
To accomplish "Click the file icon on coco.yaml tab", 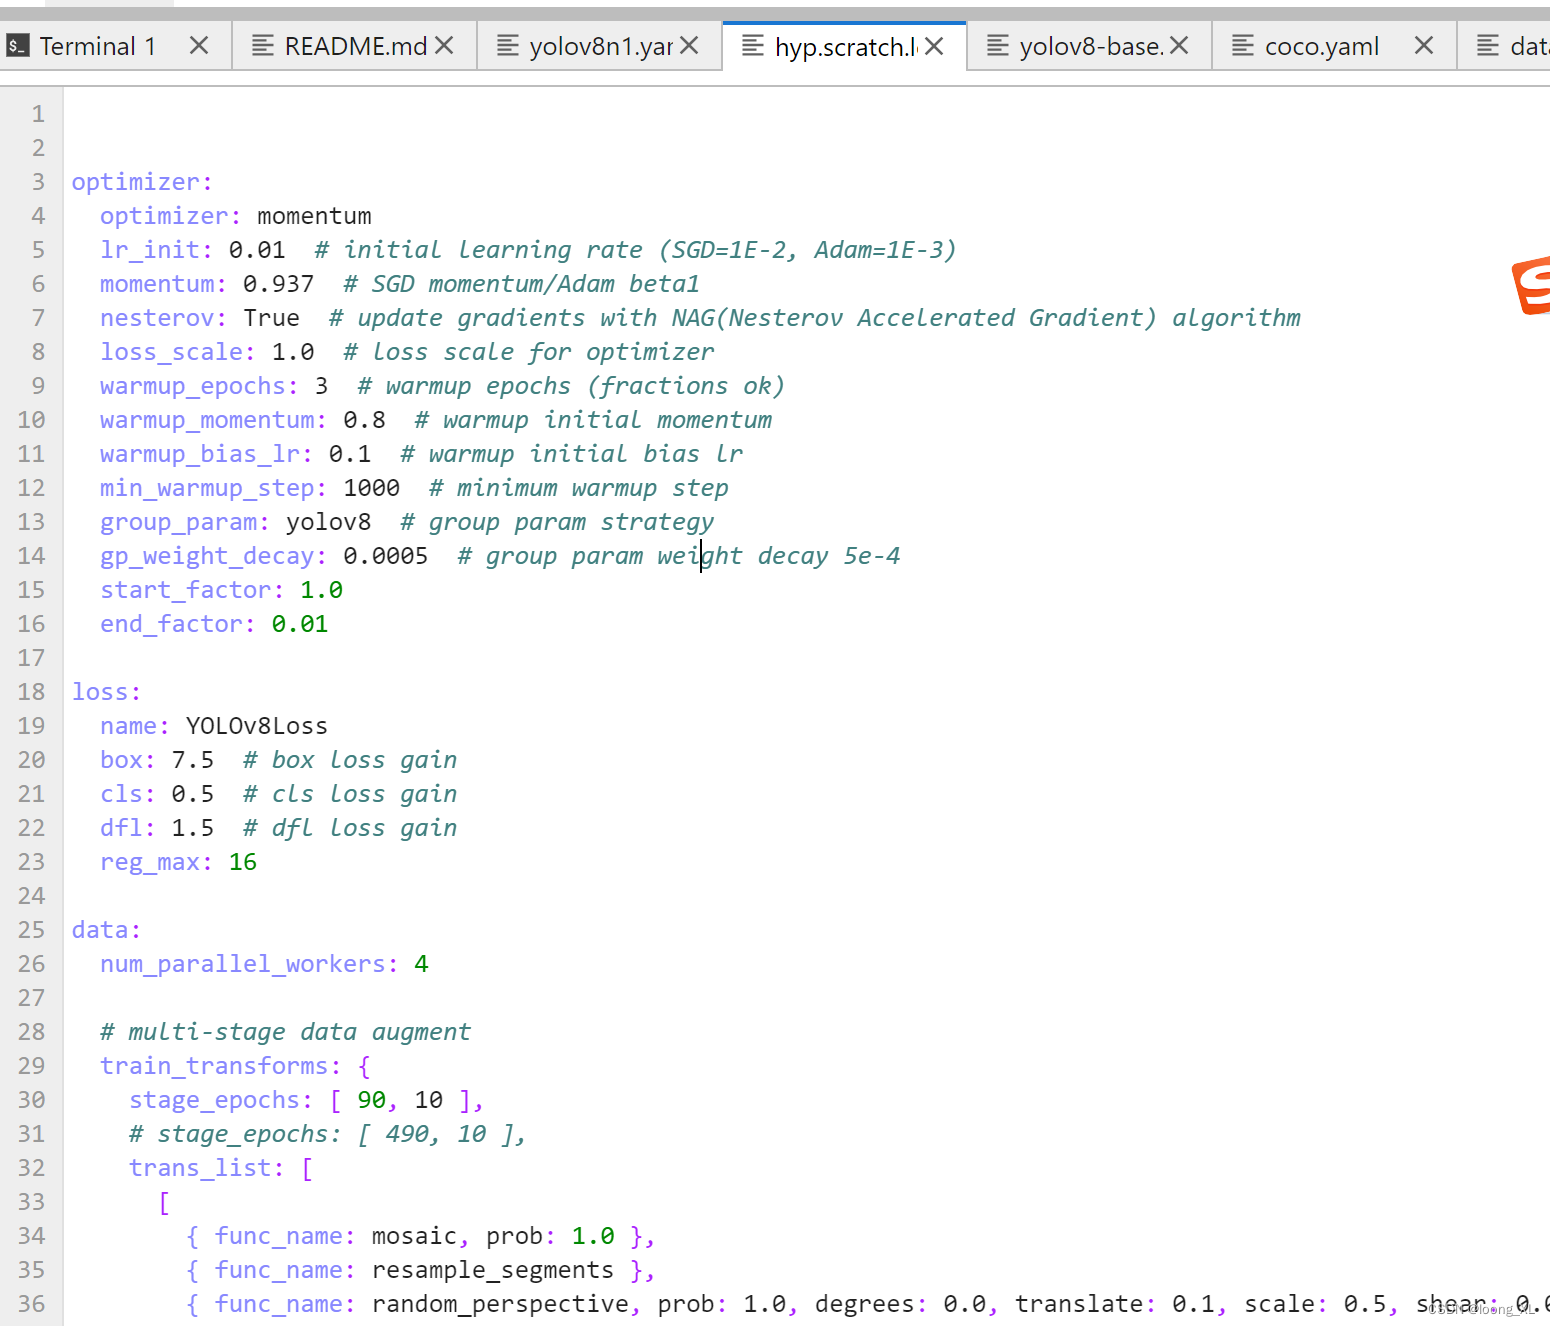I will coord(1242,46).
